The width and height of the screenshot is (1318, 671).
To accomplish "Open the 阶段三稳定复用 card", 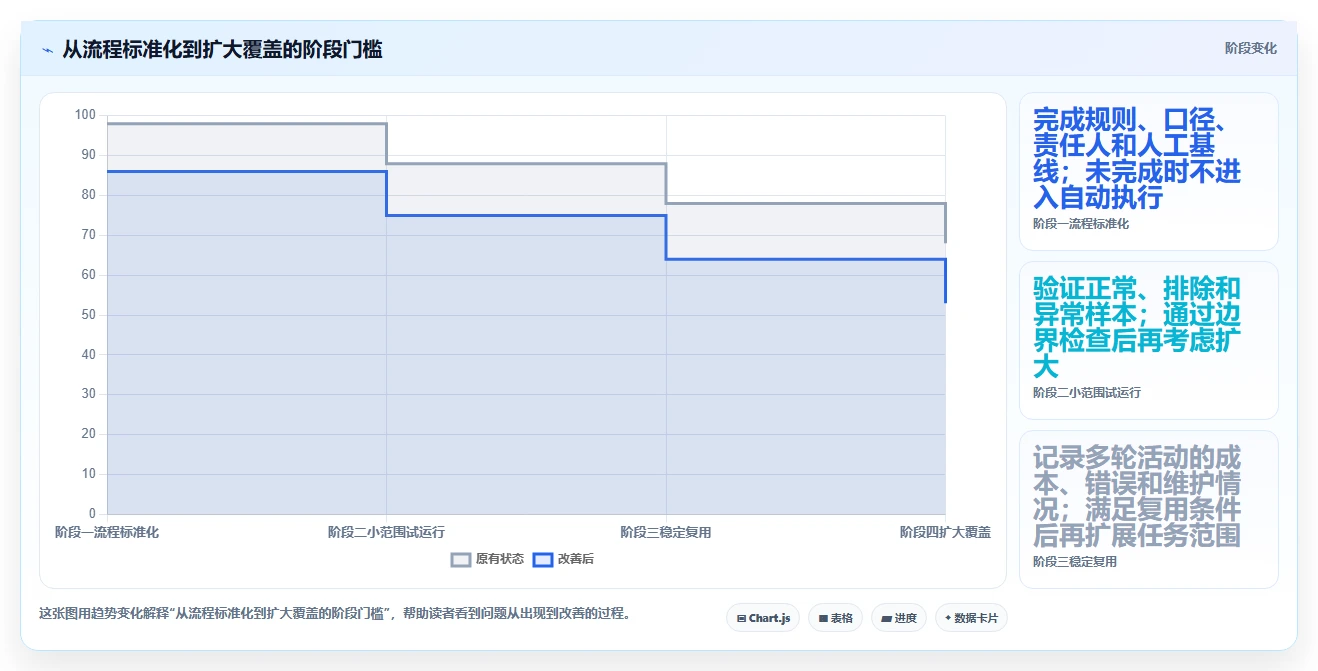I will (x=1148, y=509).
